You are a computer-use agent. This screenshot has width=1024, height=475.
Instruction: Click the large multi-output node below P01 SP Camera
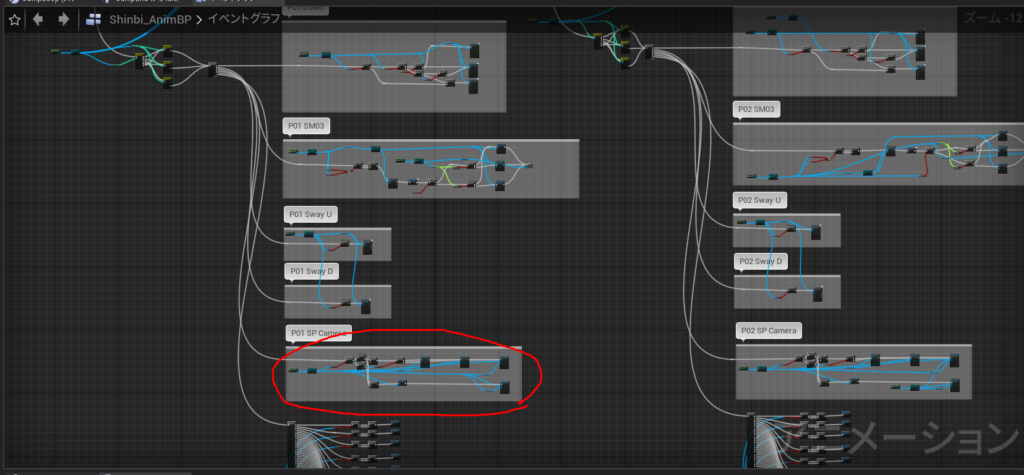292,444
